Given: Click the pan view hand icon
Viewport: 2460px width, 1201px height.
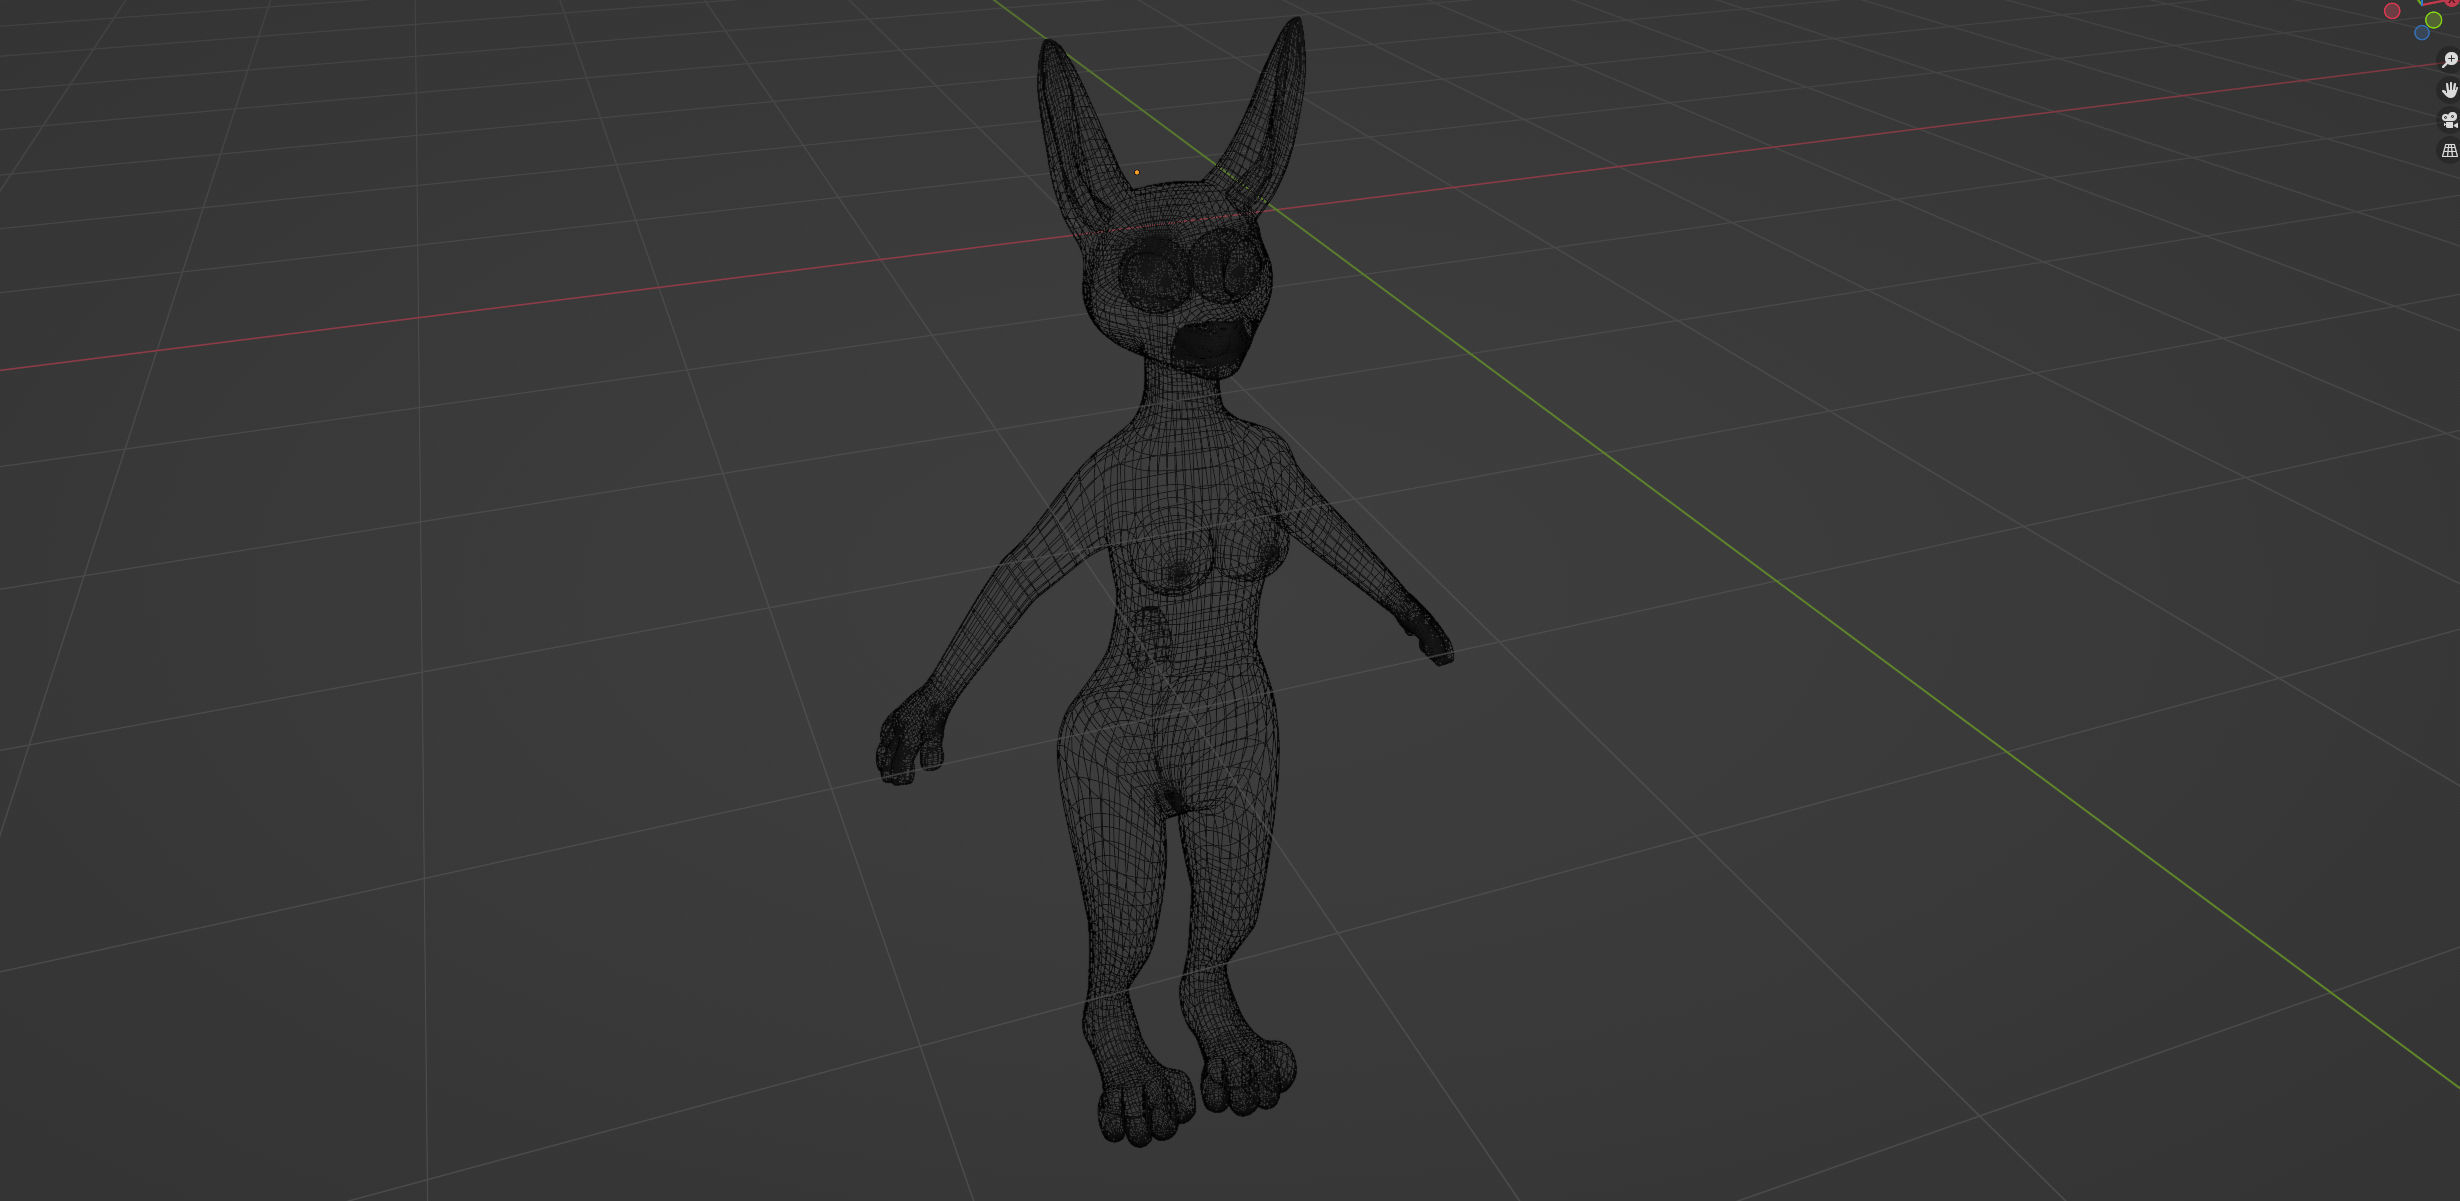Looking at the screenshot, I should (2449, 90).
